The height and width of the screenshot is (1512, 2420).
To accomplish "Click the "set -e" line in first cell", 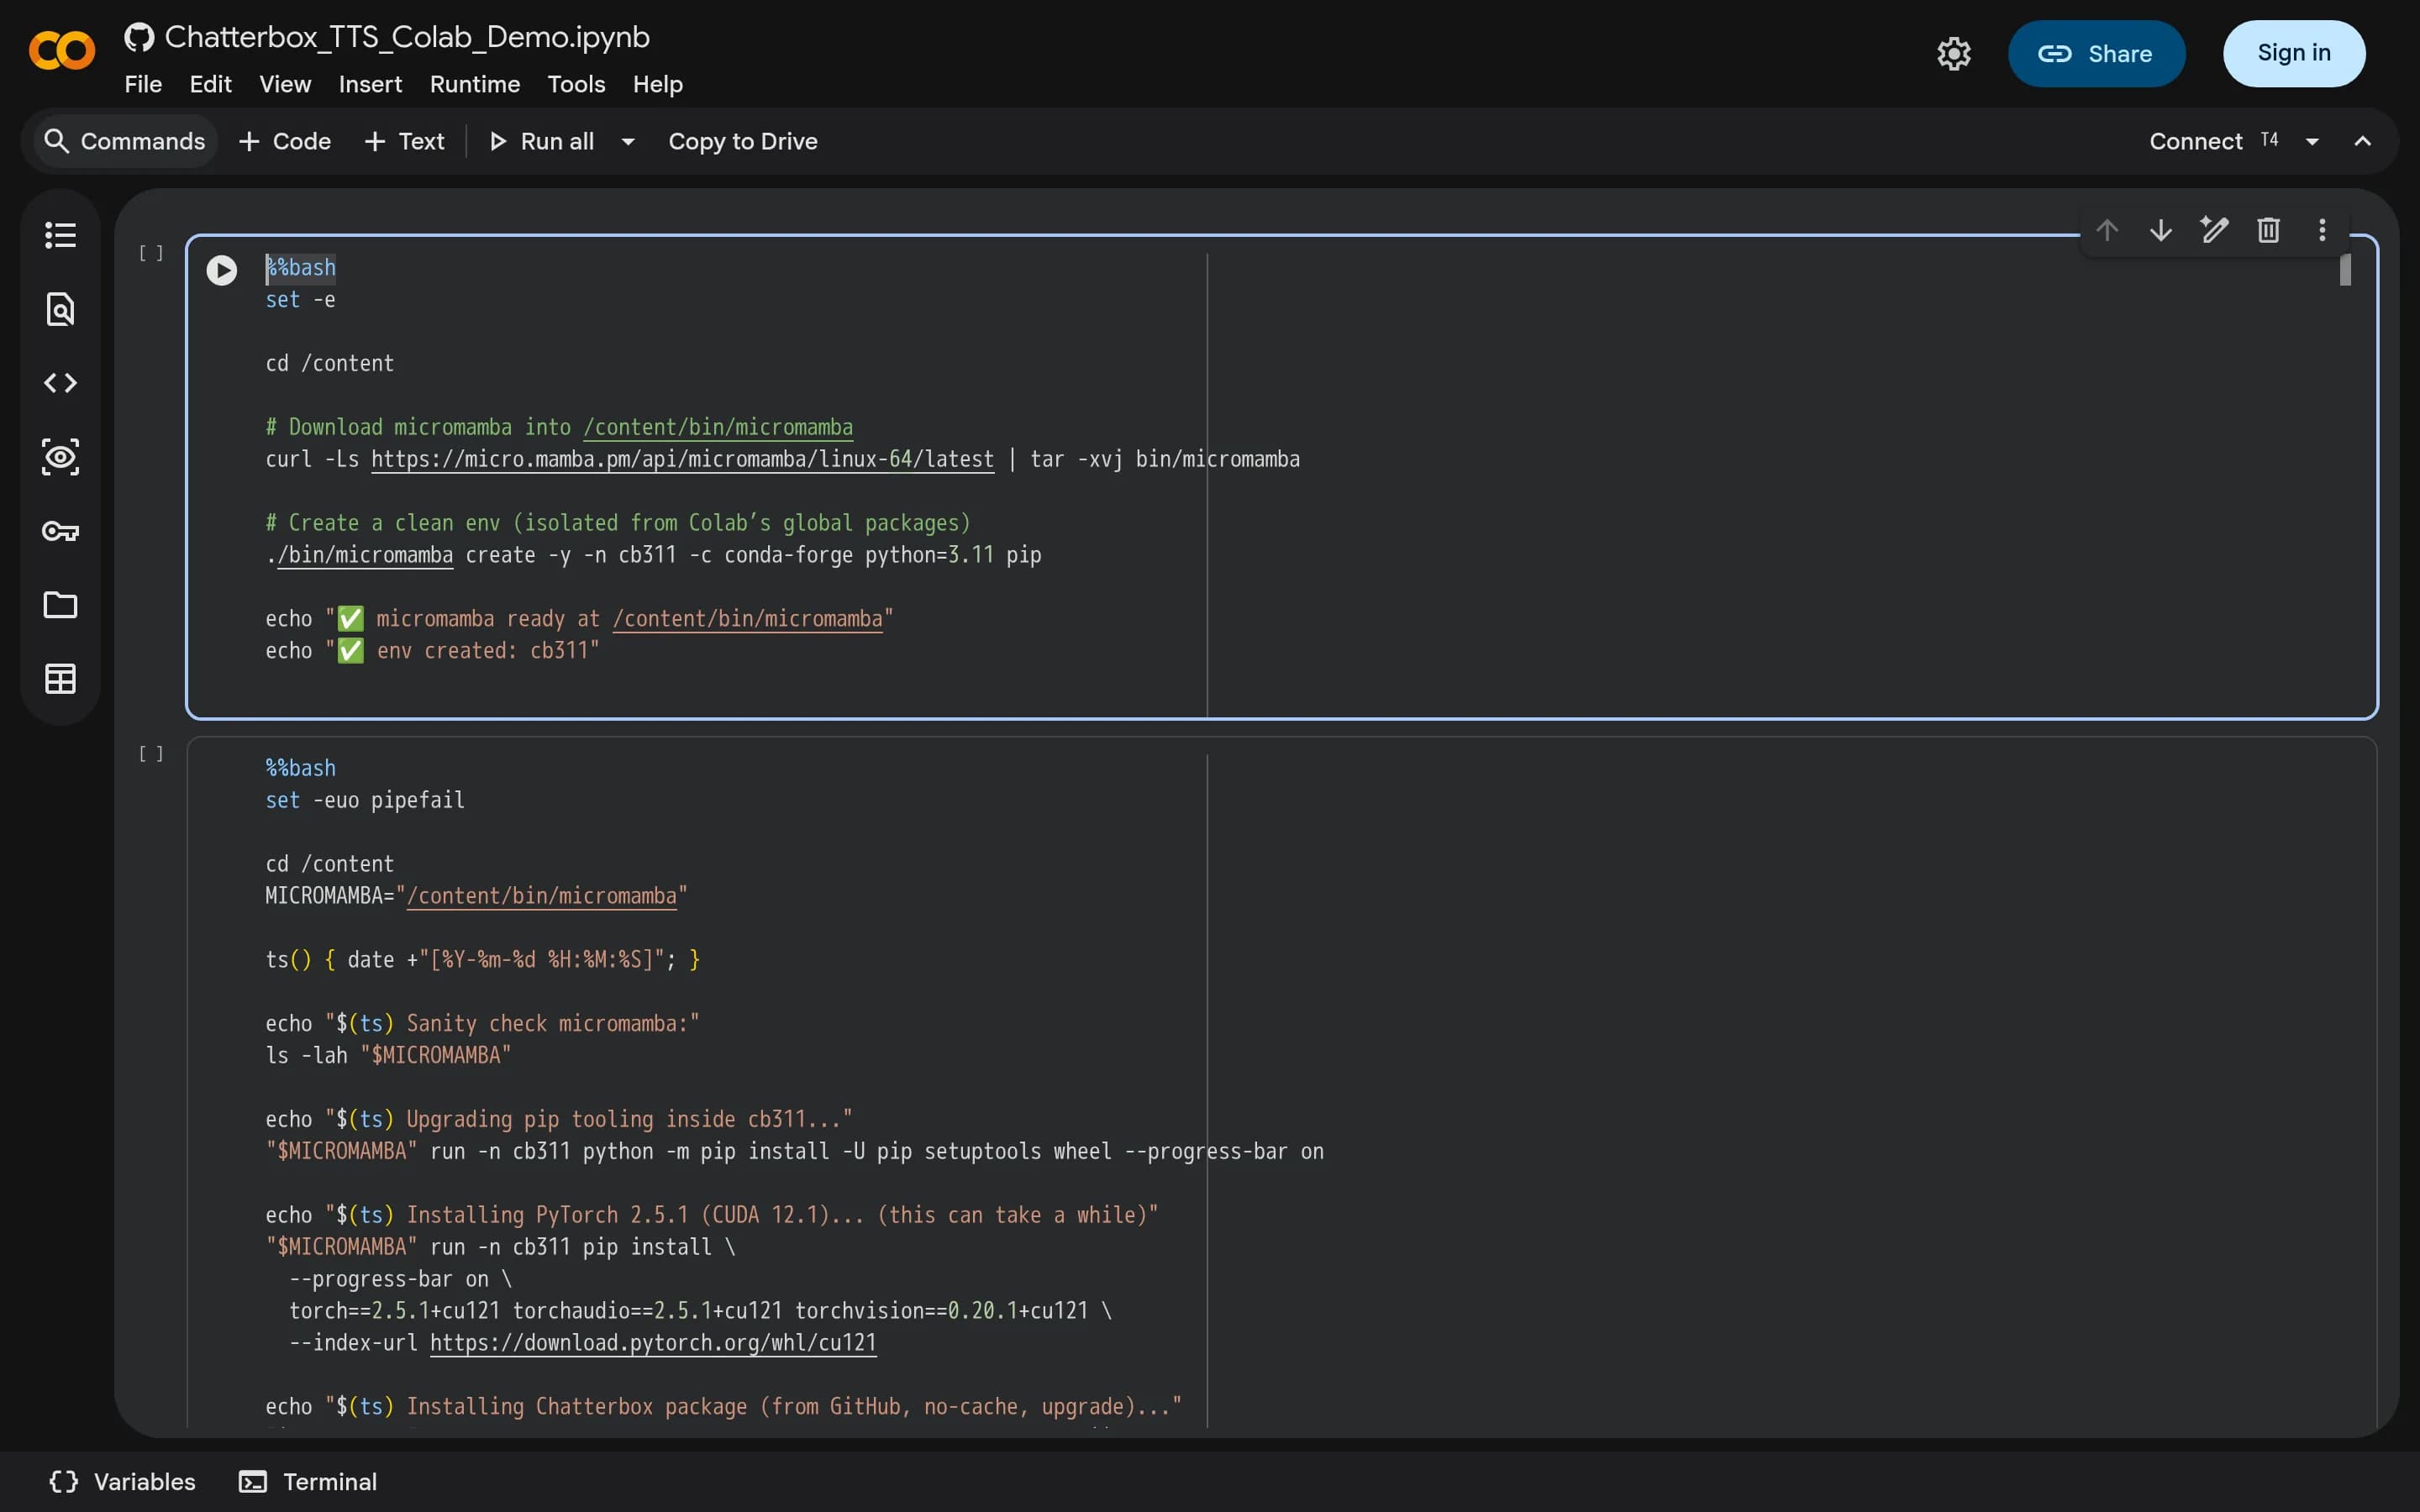I will pos(300,300).
